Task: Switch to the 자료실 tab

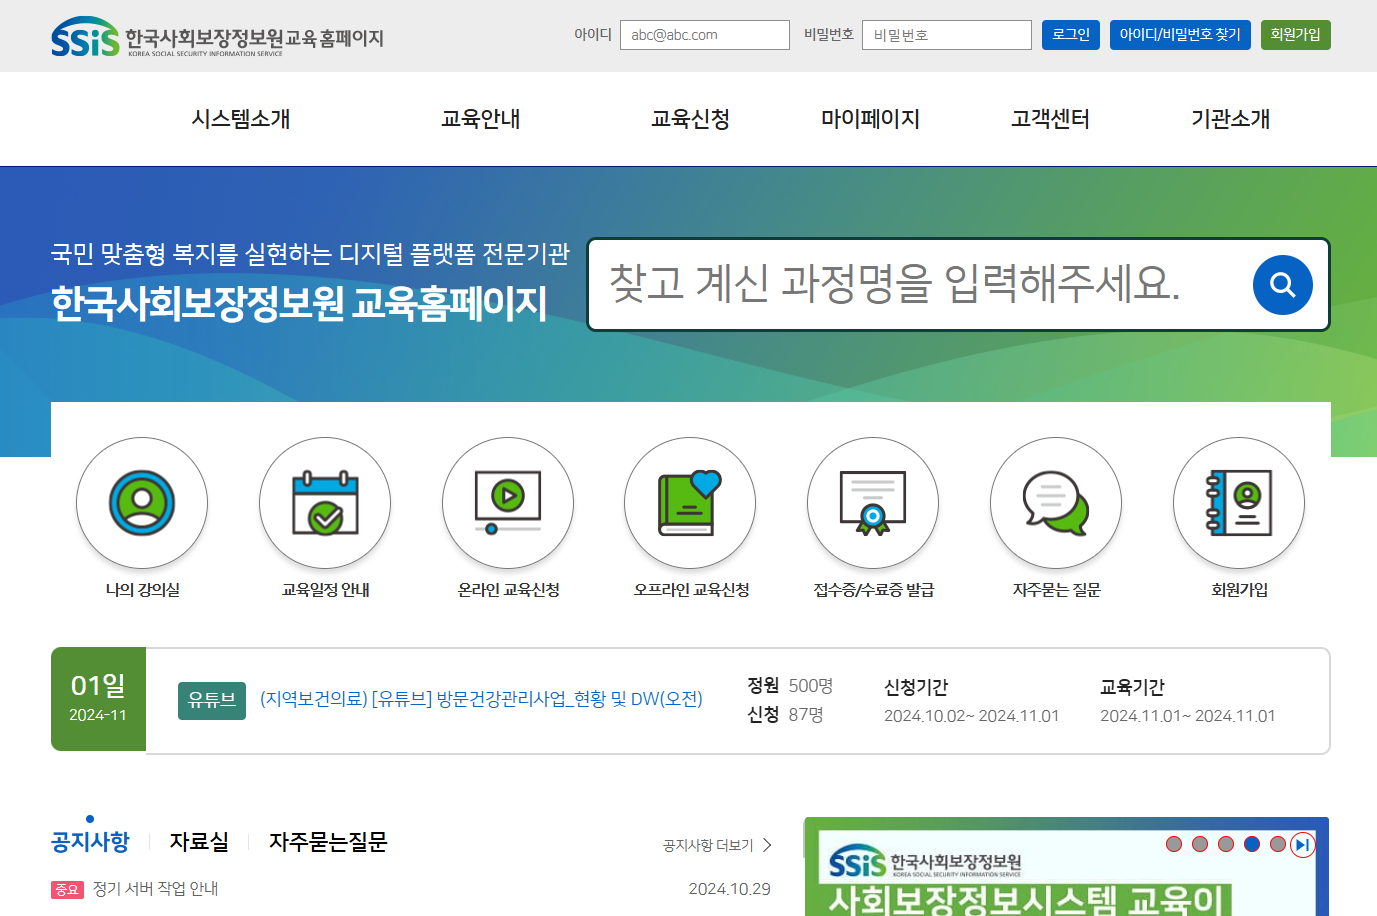Action: tap(198, 841)
